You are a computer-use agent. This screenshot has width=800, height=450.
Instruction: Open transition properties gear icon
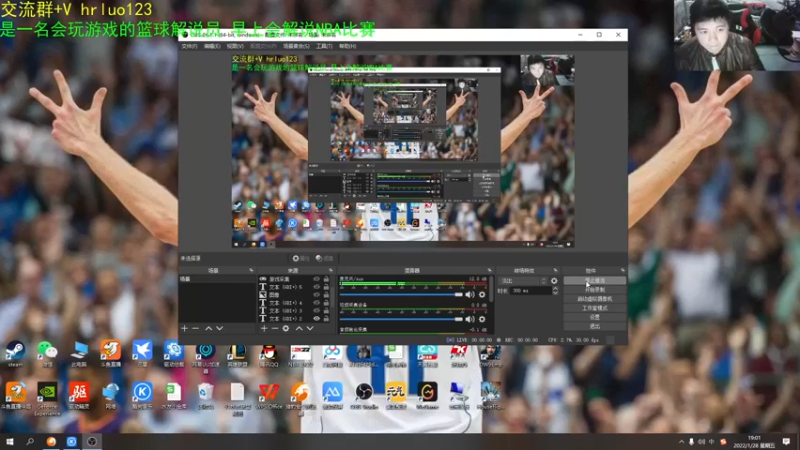[x=554, y=281]
